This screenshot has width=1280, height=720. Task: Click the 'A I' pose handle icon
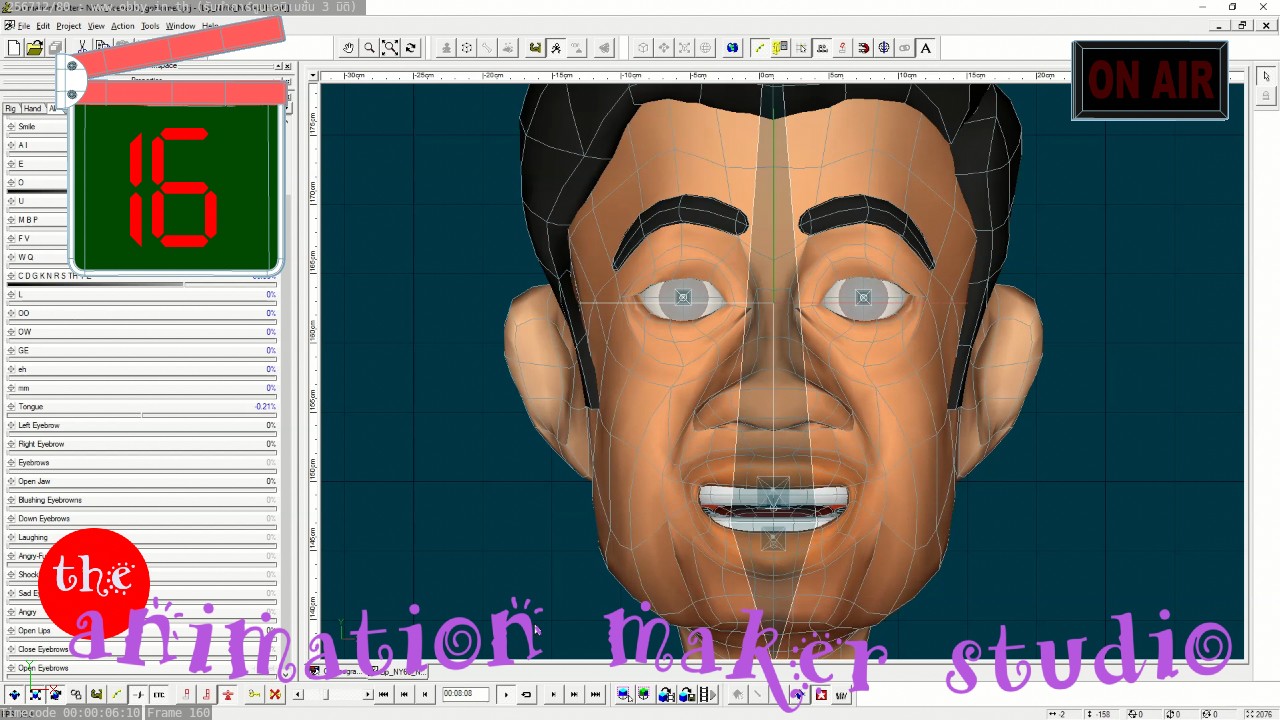click(x=11, y=145)
